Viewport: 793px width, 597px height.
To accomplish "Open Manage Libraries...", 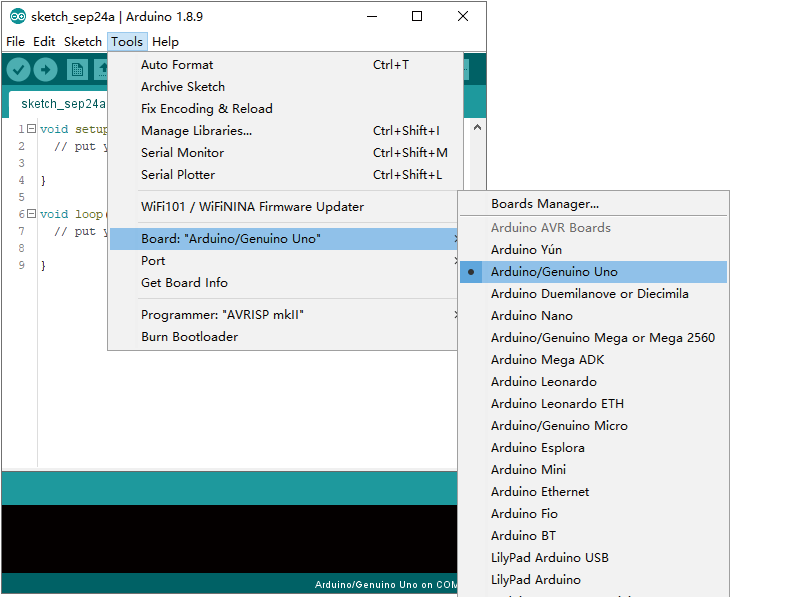I will pyautogui.click(x=285, y=131).
